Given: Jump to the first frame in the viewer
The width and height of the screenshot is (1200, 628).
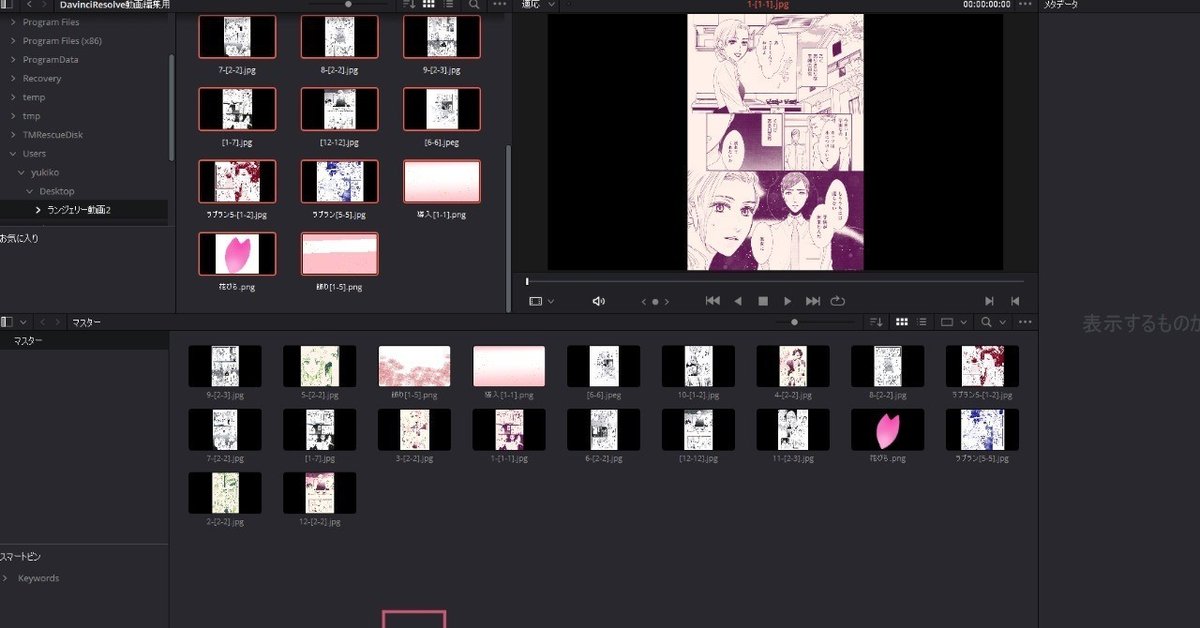Looking at the screenshot, I should pos(712,301).
